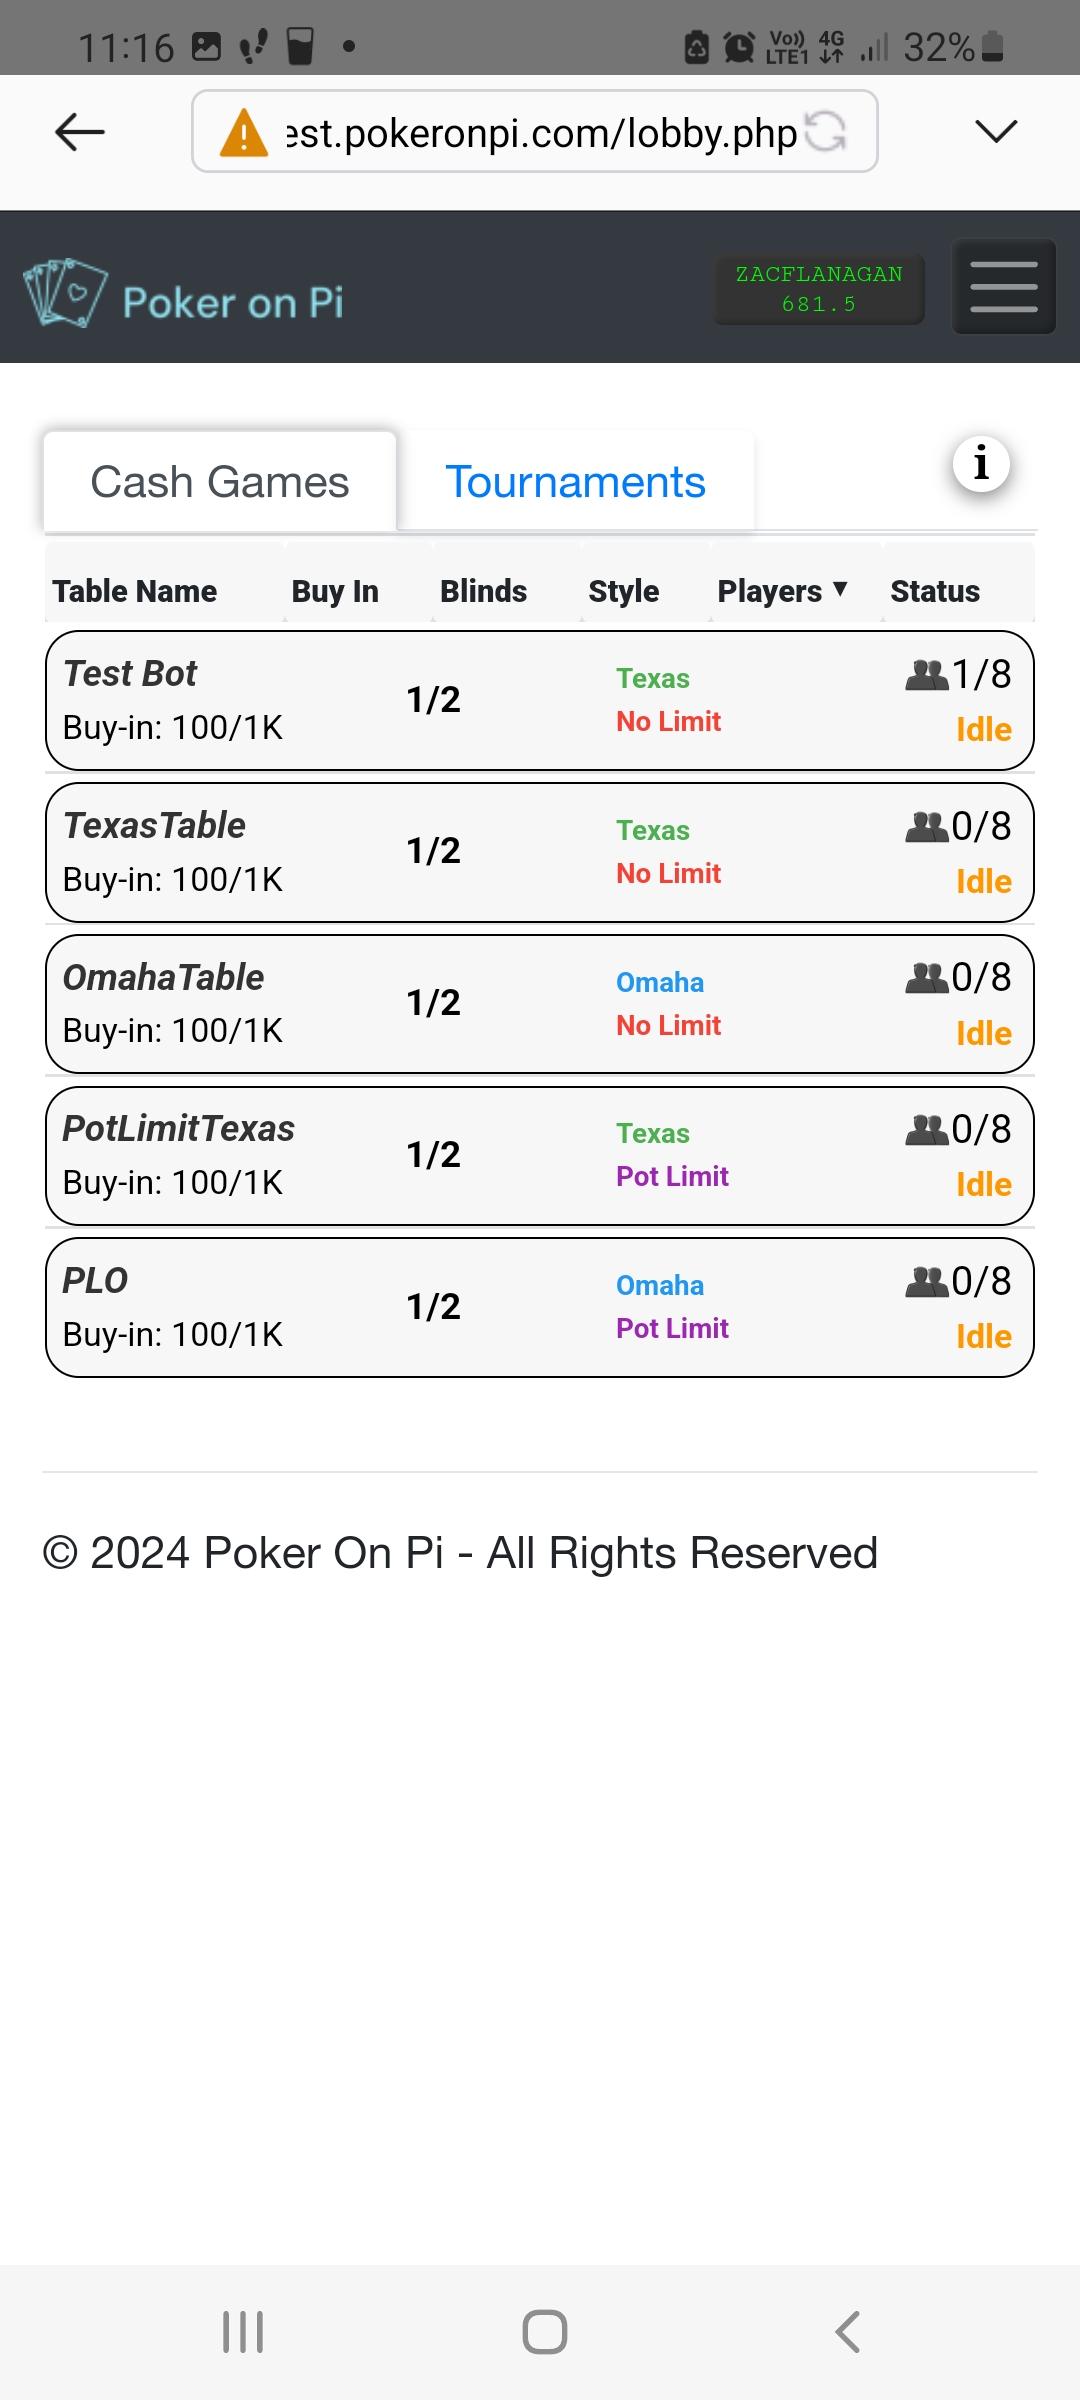Tap Android recent apps button

(x=243, y=2332)
